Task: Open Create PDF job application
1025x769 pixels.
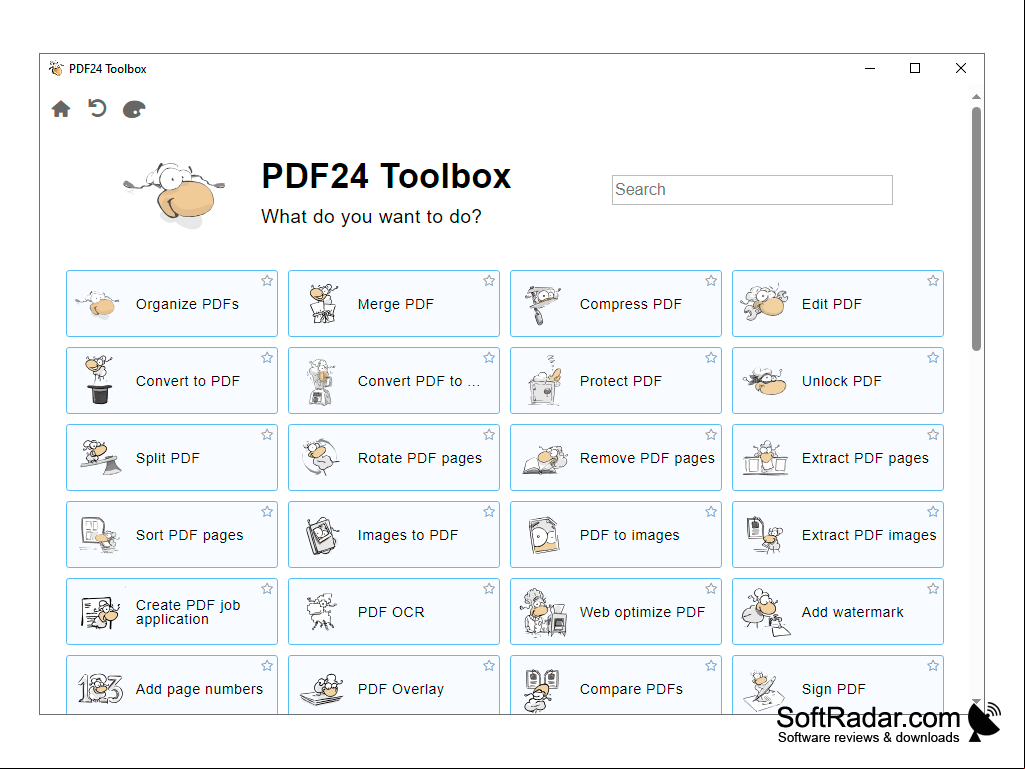Action: coord(172,611)
